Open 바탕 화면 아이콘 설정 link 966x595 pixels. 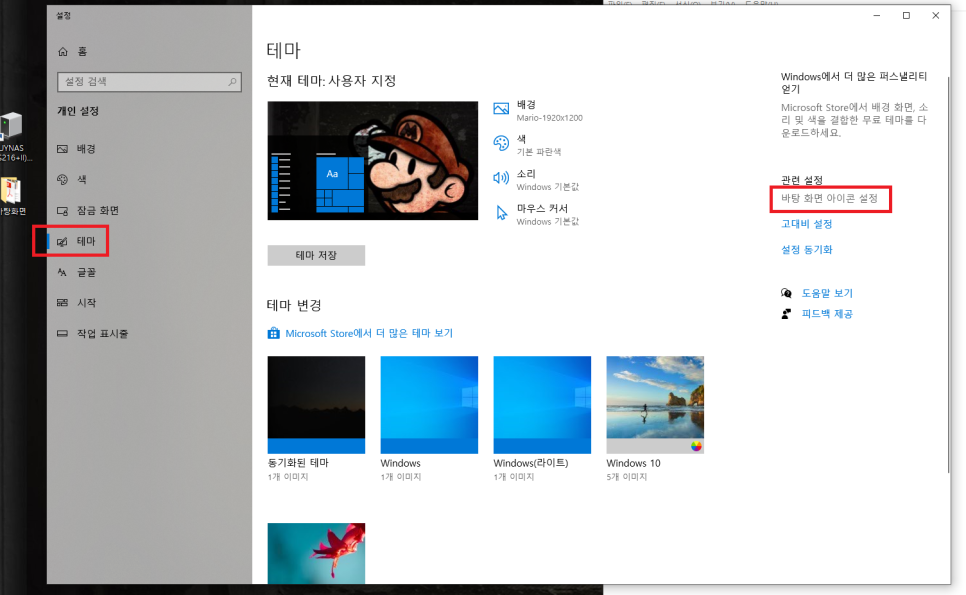click(829, 198)
